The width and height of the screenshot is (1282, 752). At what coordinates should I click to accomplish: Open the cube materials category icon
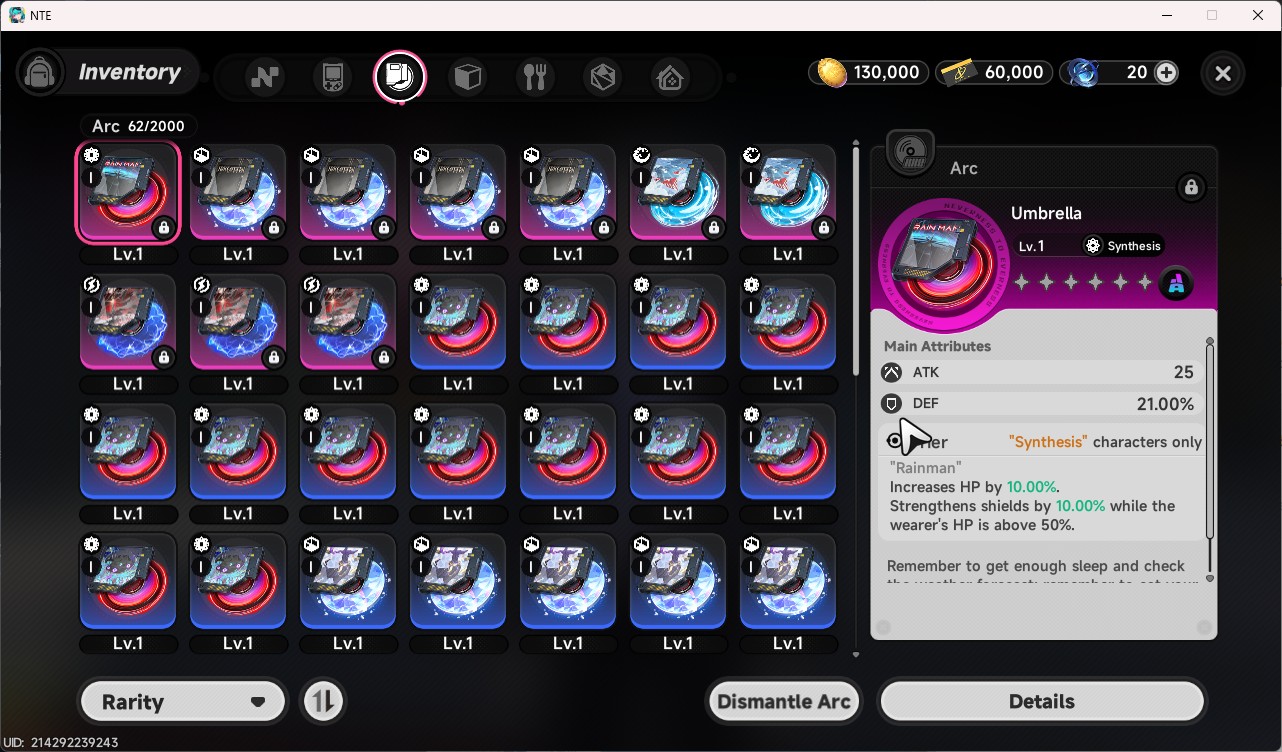tap(468, 77)
